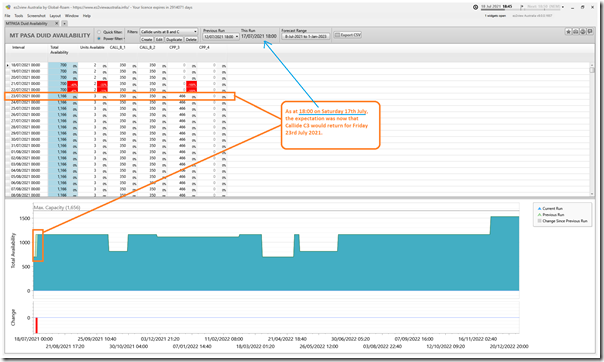Open the Layout menu
This screenshot has height=362, width=604.
pyautogui.click(x=55, y=16)
